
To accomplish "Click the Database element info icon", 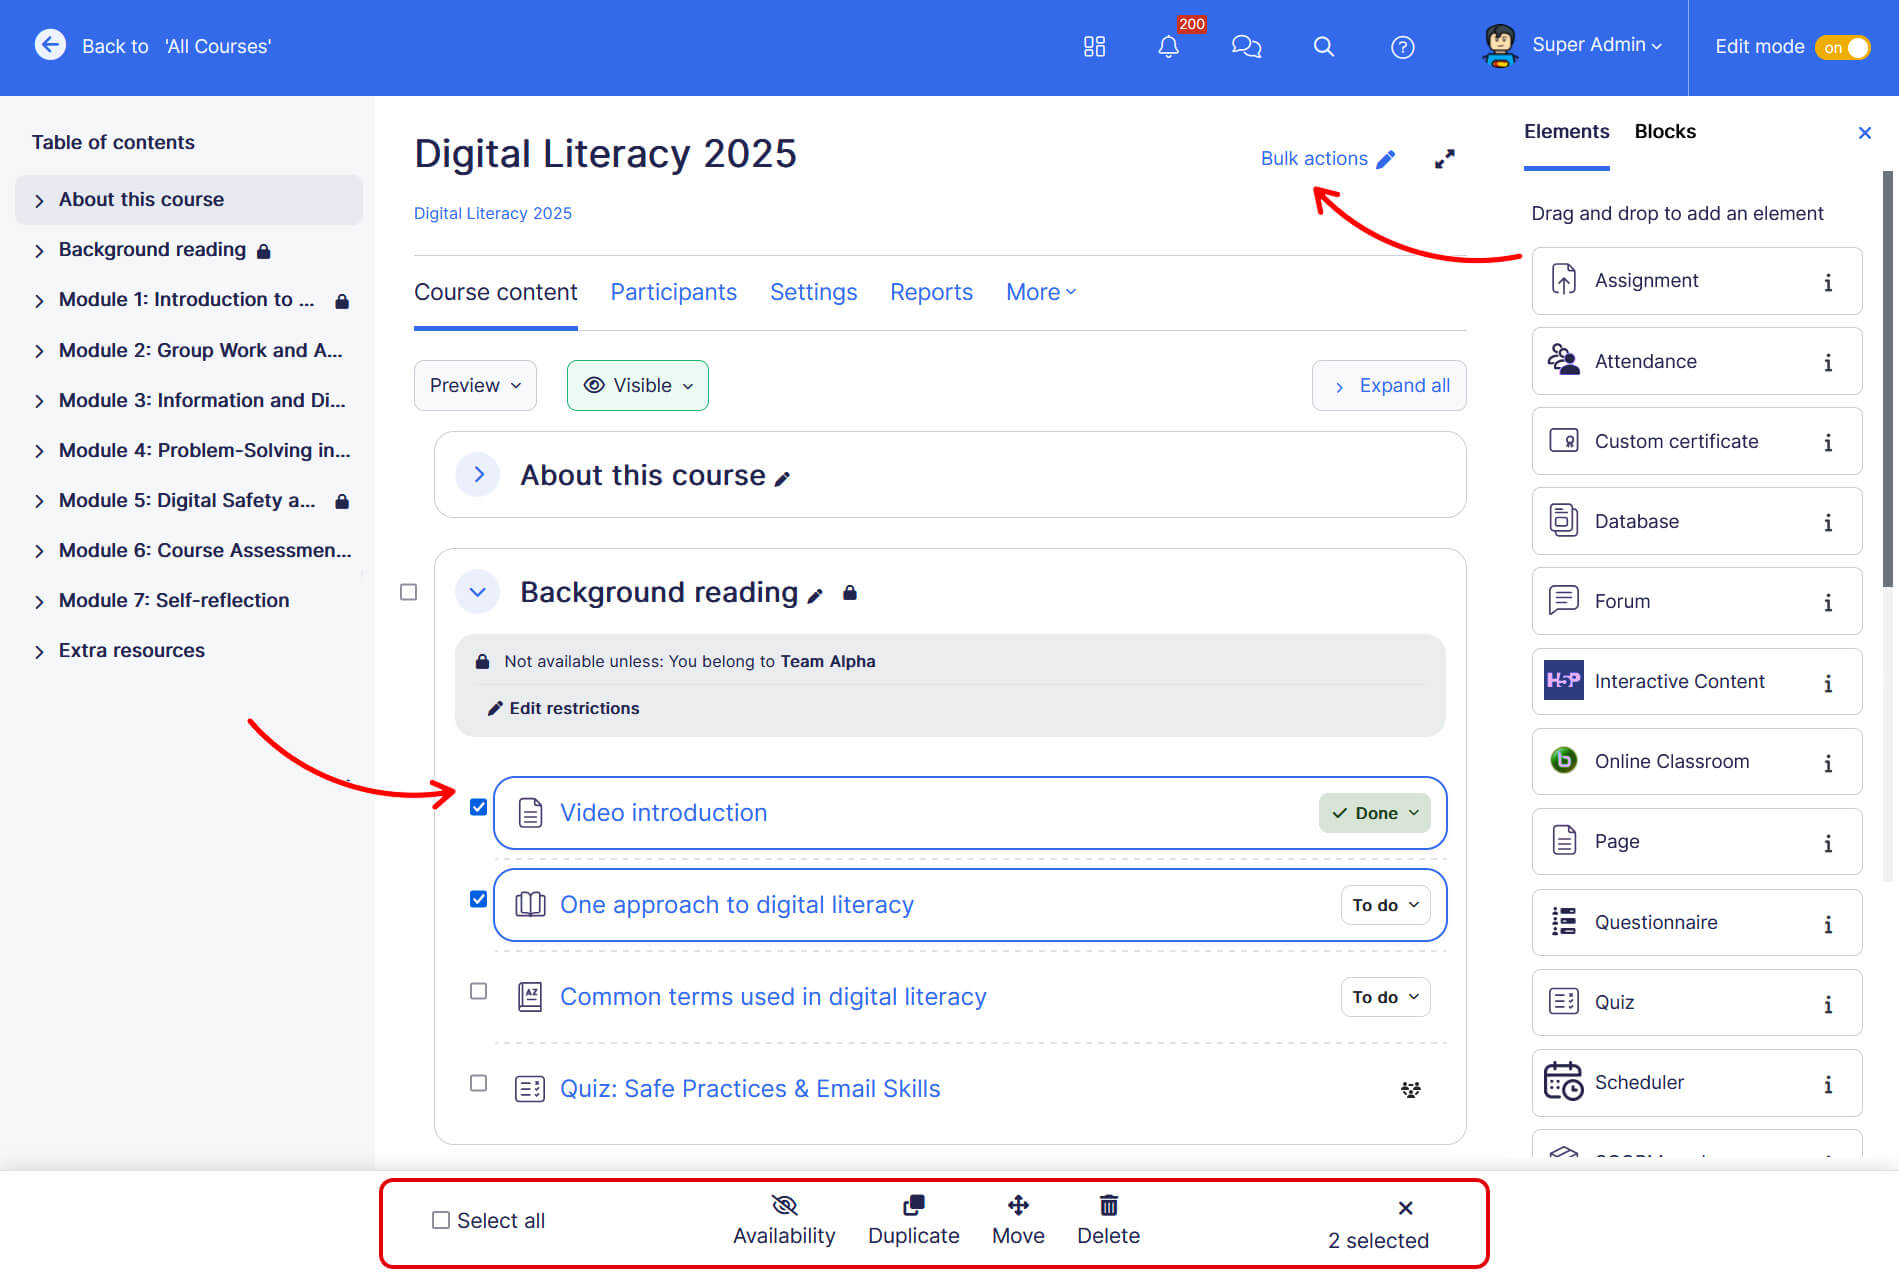I will click(x=1828, y=523).
